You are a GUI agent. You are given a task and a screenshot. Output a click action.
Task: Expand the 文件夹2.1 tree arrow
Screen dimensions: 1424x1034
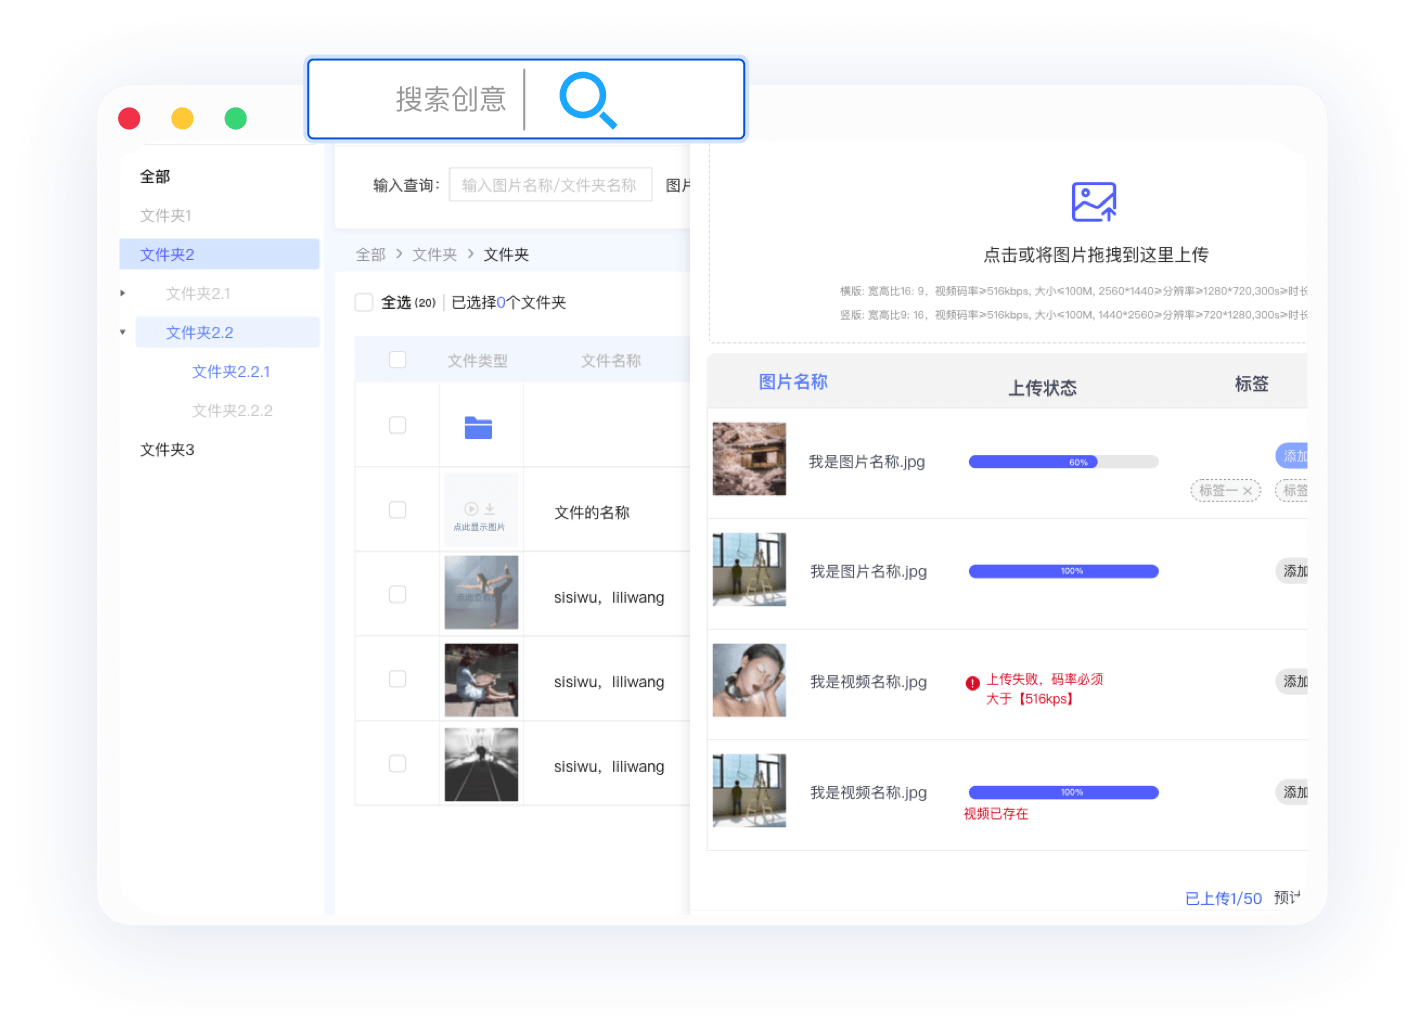(x=123, y=293)
